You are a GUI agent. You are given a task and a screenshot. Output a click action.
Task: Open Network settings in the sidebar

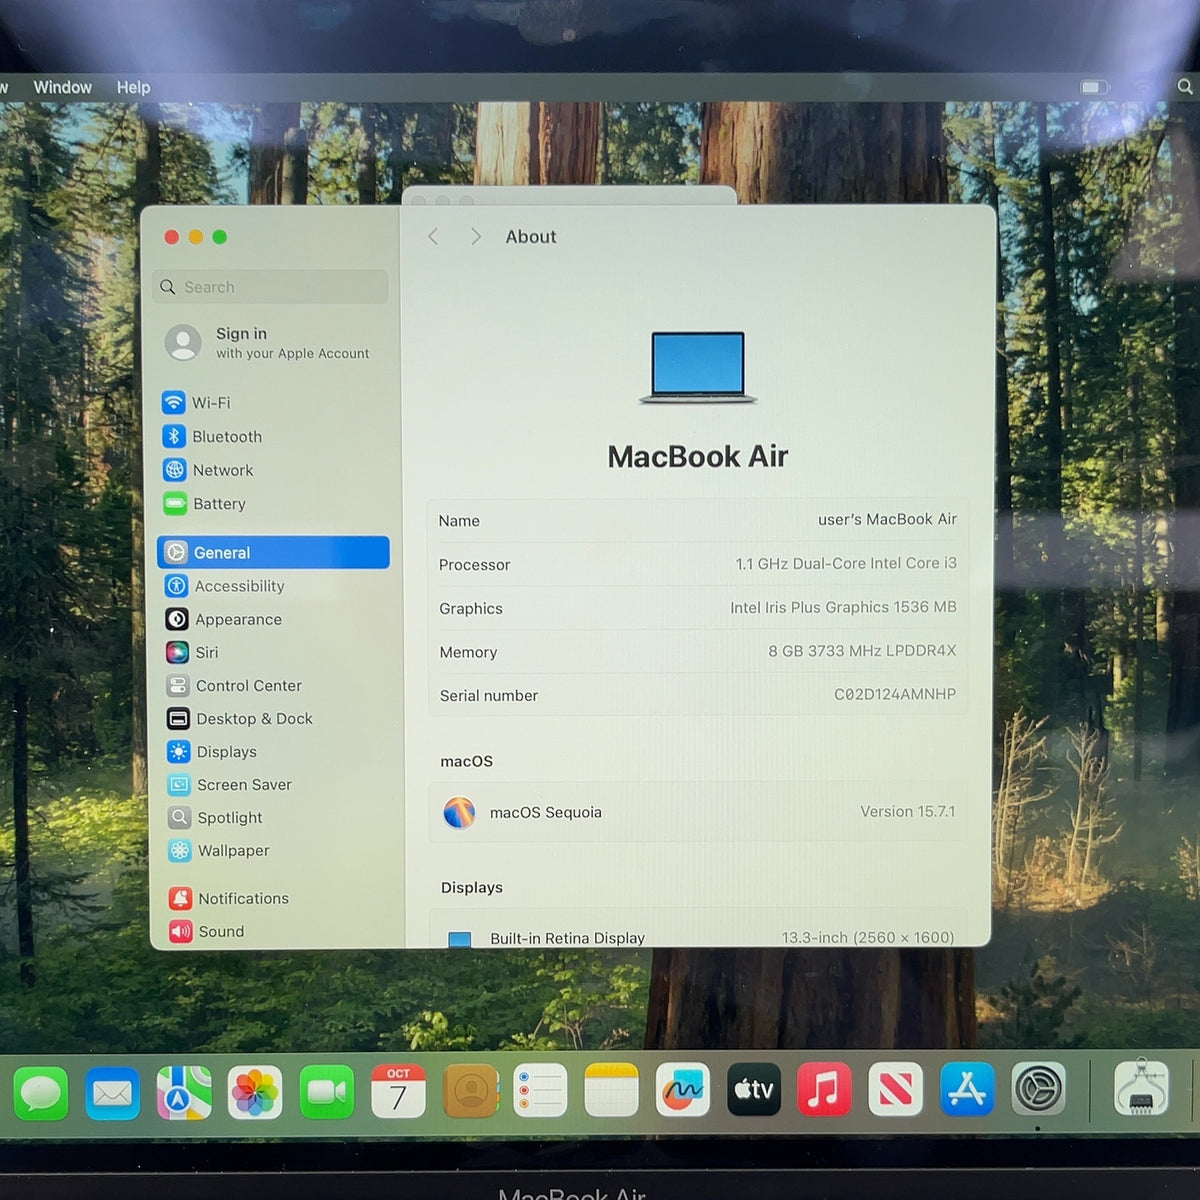pos(273,470)
